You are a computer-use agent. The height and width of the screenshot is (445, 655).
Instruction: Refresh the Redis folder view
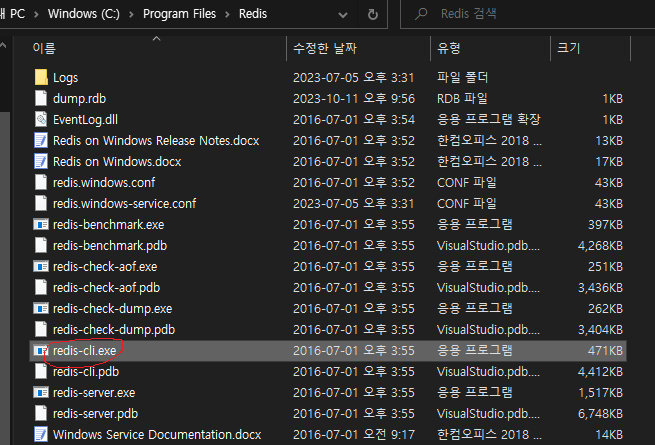[373, 14]
